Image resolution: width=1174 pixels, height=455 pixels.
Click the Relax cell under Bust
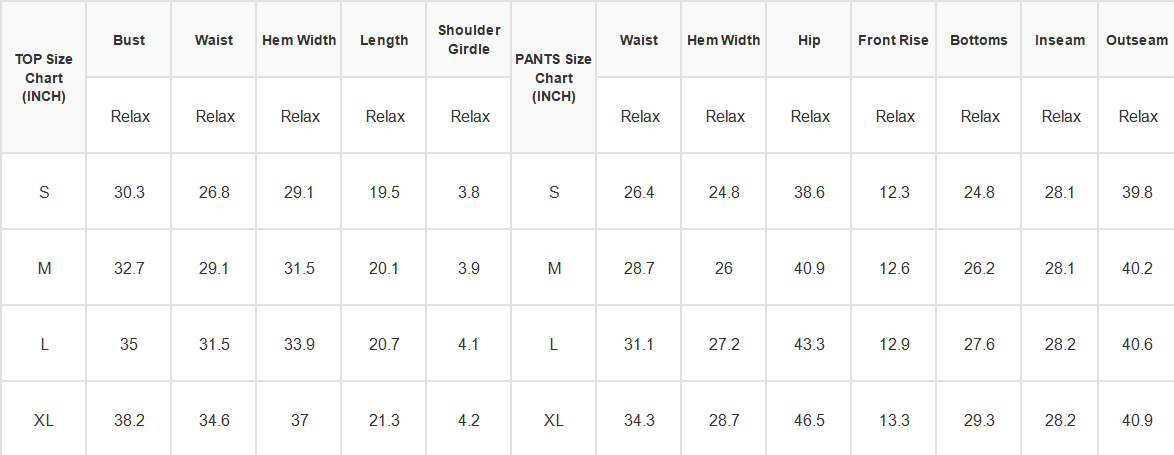coord(129,115)
